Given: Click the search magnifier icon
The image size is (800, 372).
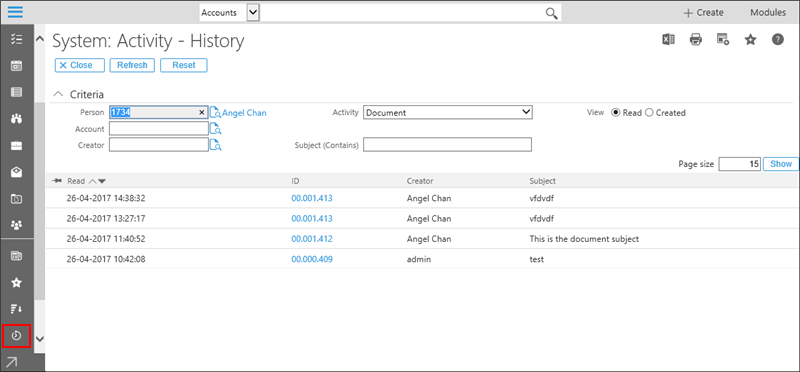Looking at the screenshot, I should 551,13.
